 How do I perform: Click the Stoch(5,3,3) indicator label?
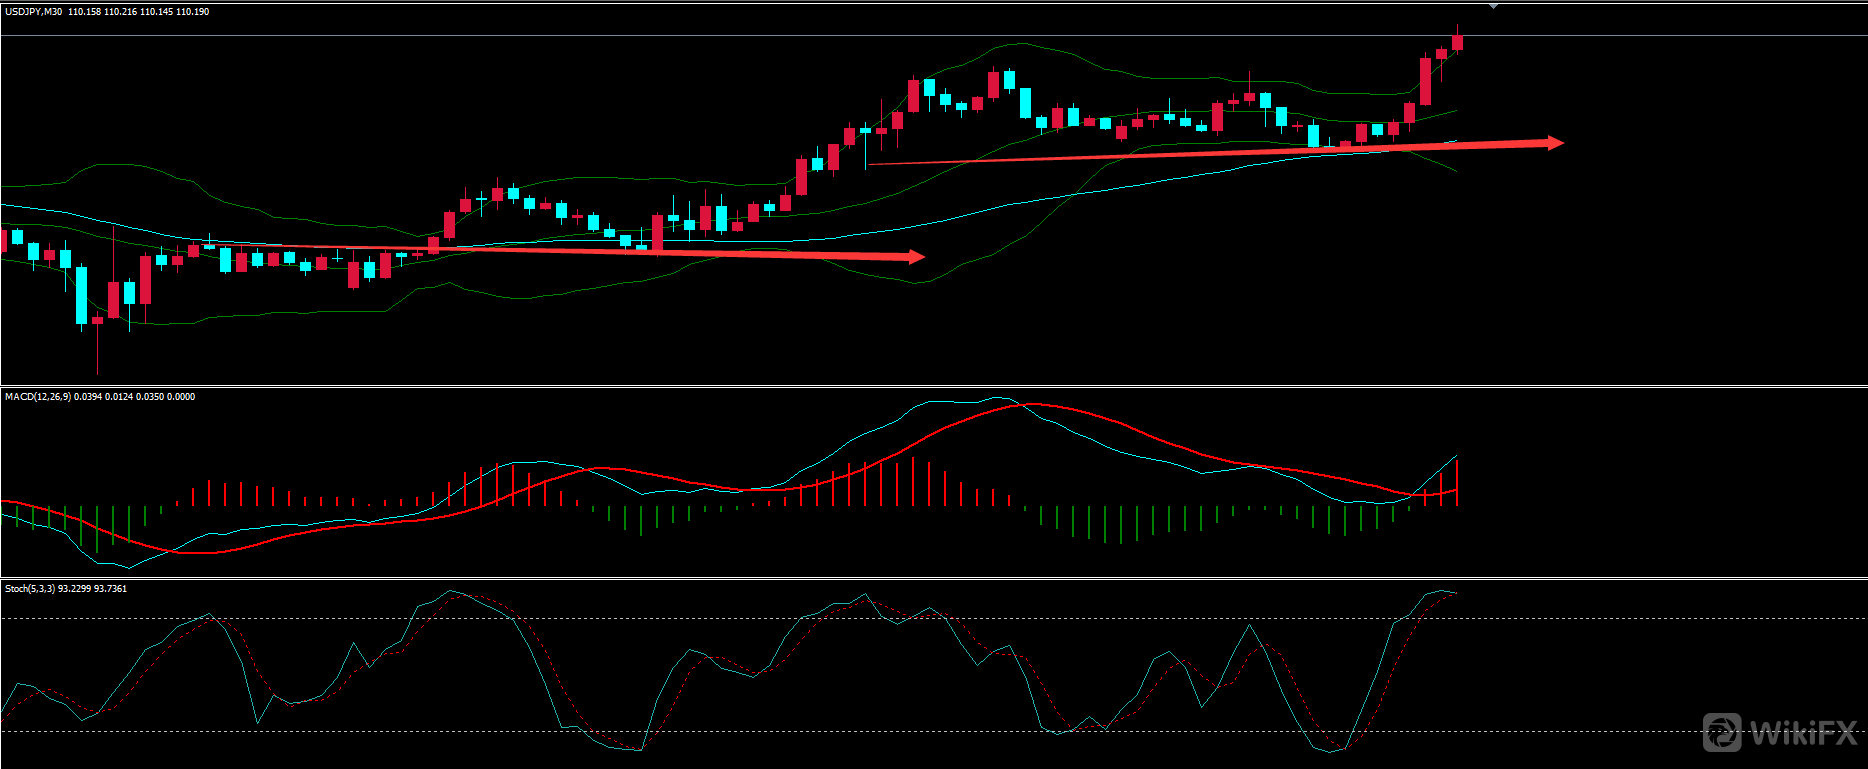(30, 589)
